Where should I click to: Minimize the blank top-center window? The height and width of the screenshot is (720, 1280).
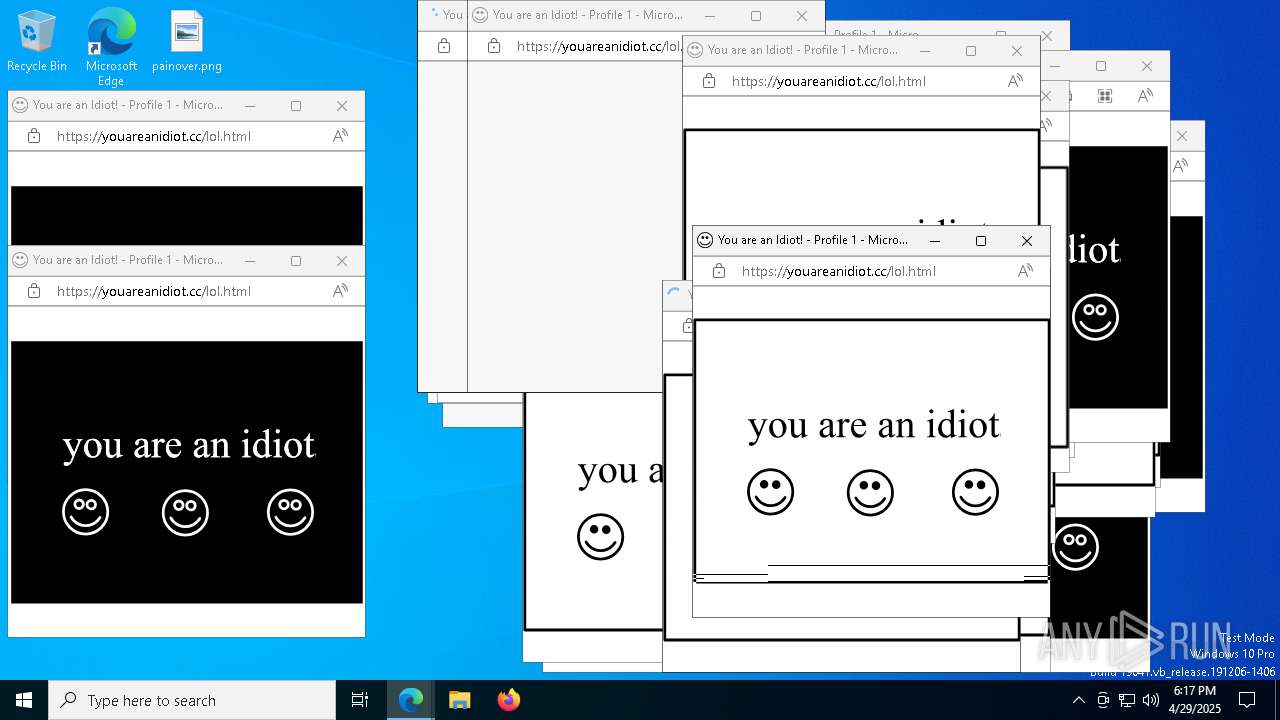710,15
